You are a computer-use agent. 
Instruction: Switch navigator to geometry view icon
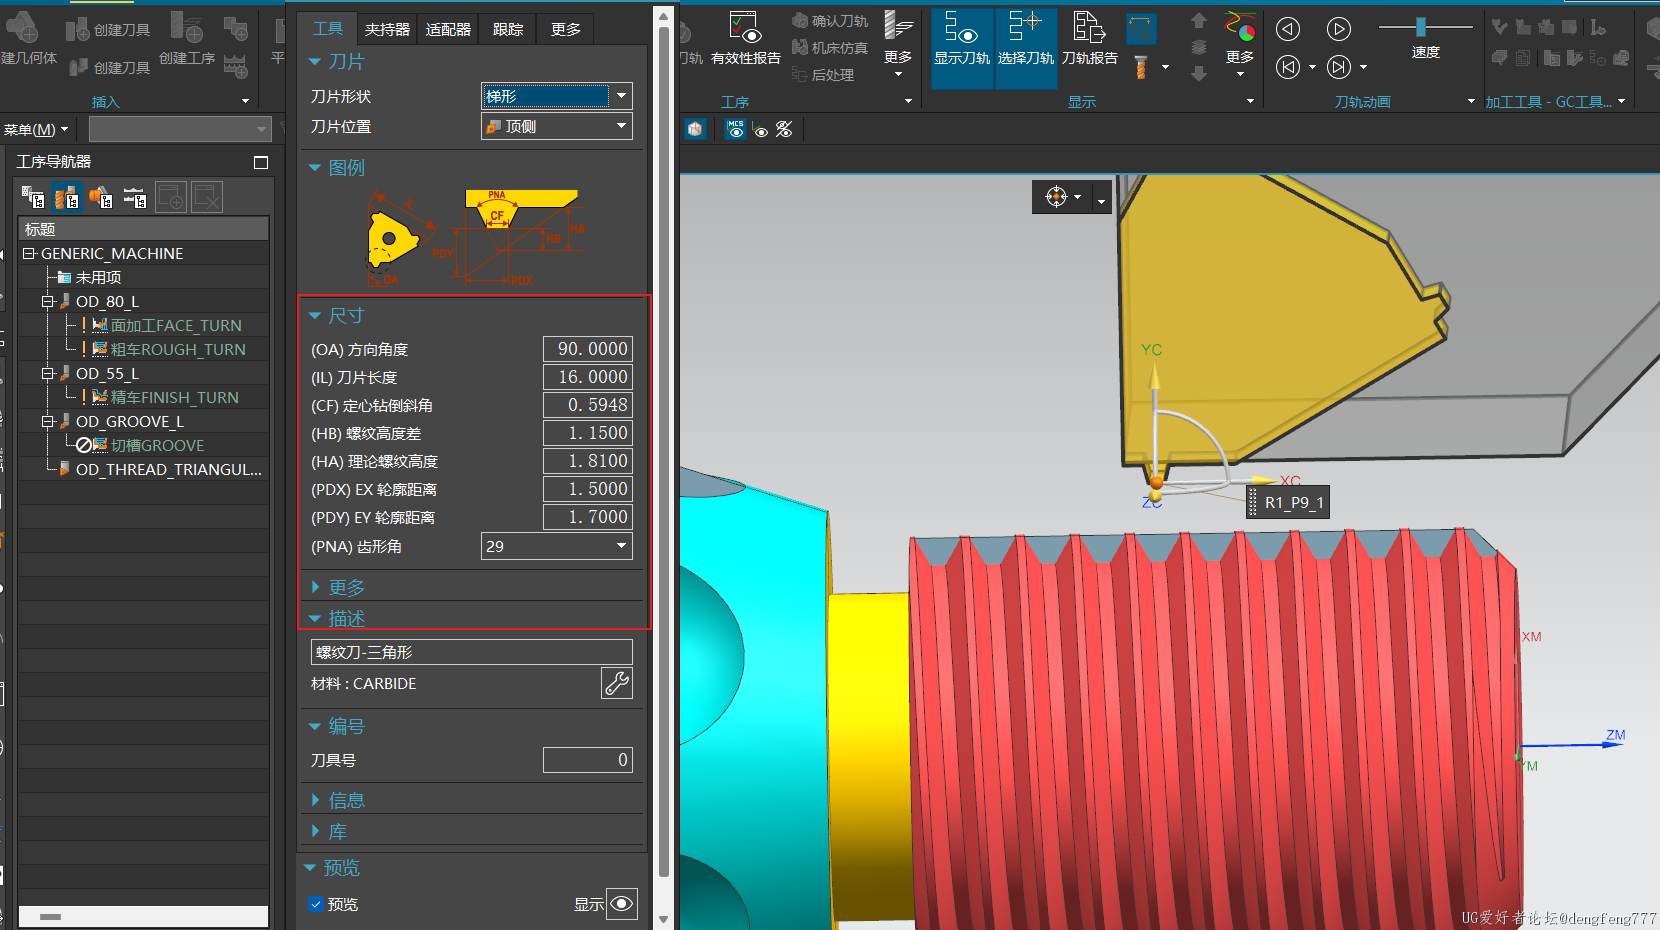[101, 197]
